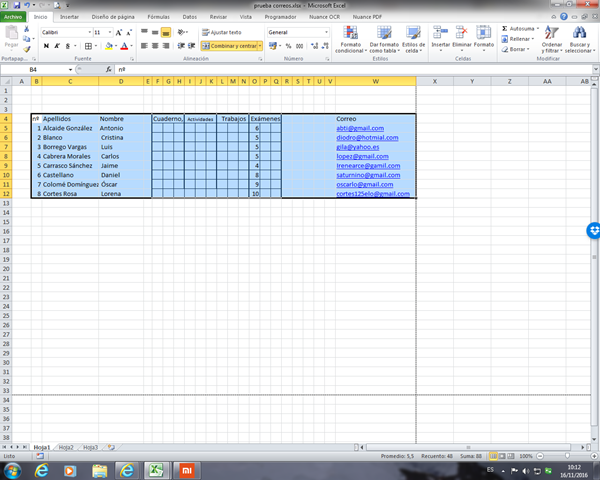600x480 pixels.
Task: Toggle italic (K) formatting
Action: (57, 46)
